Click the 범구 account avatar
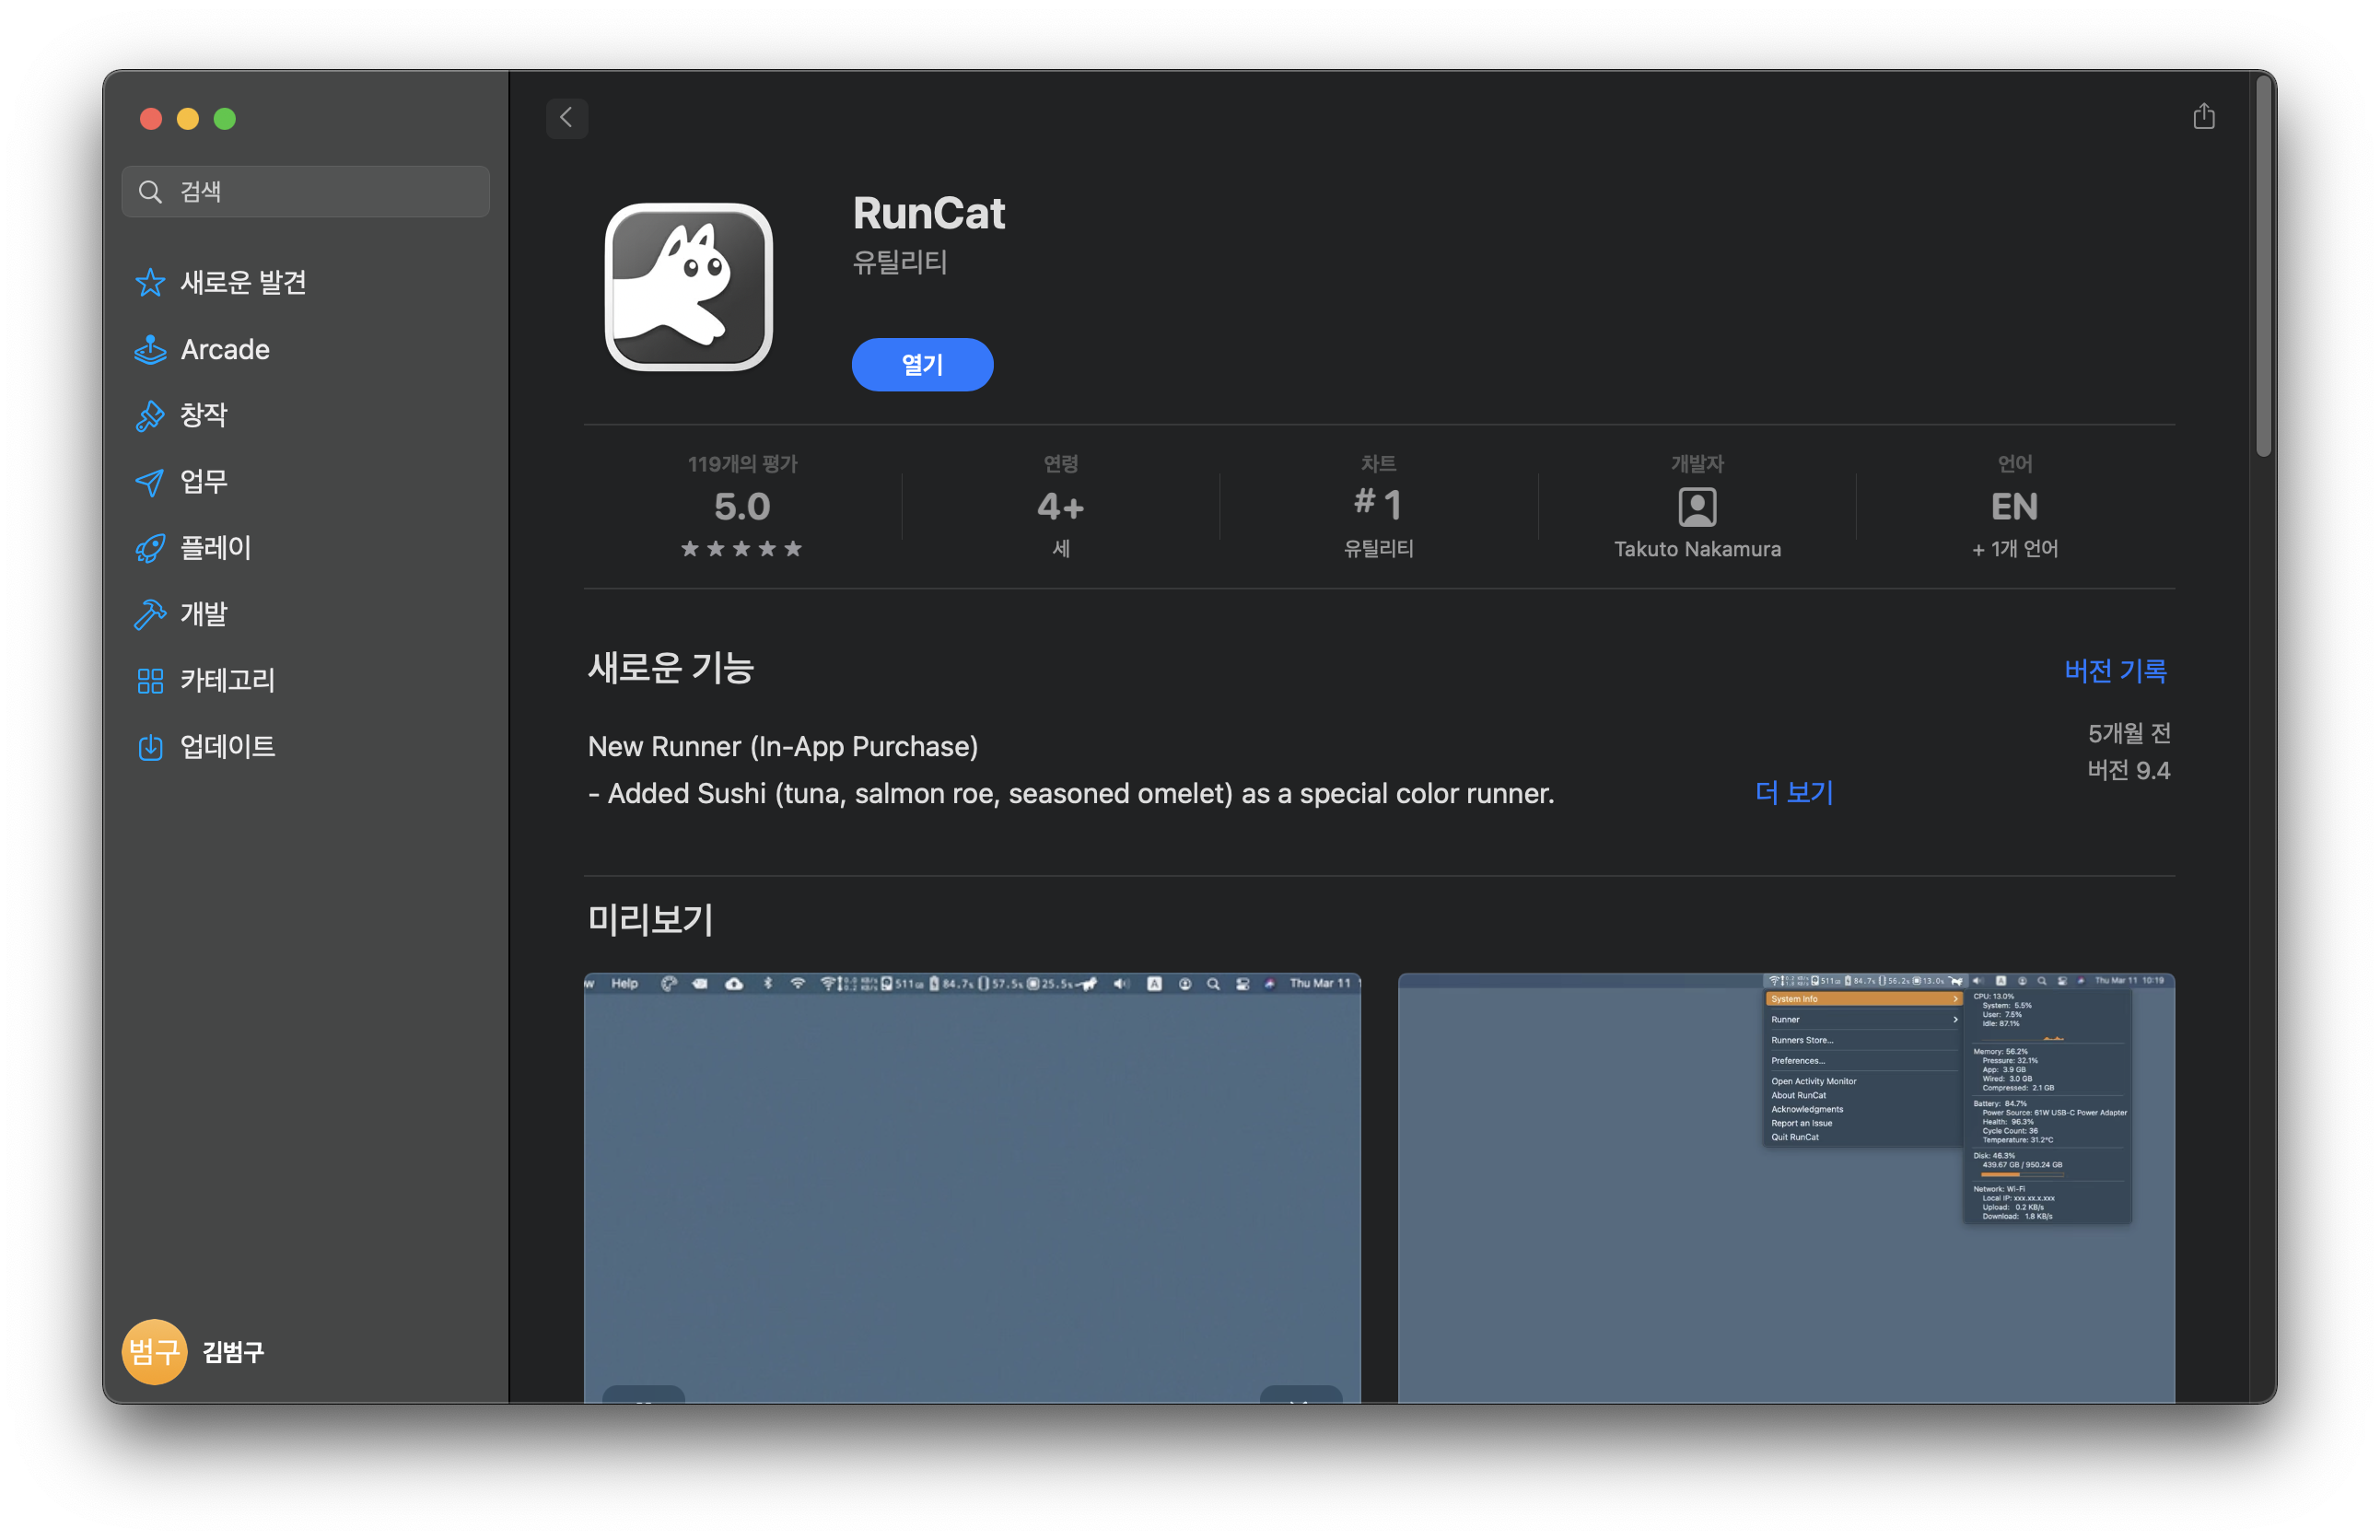The width and height of the screenshot is (2380, 1540). tap(155, 1352)
